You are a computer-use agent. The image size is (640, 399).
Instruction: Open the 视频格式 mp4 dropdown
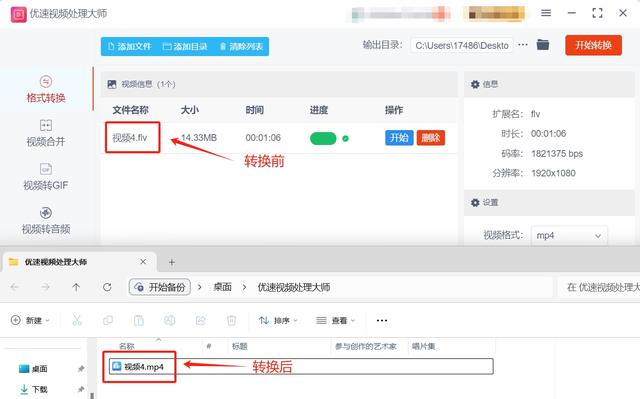569,236
